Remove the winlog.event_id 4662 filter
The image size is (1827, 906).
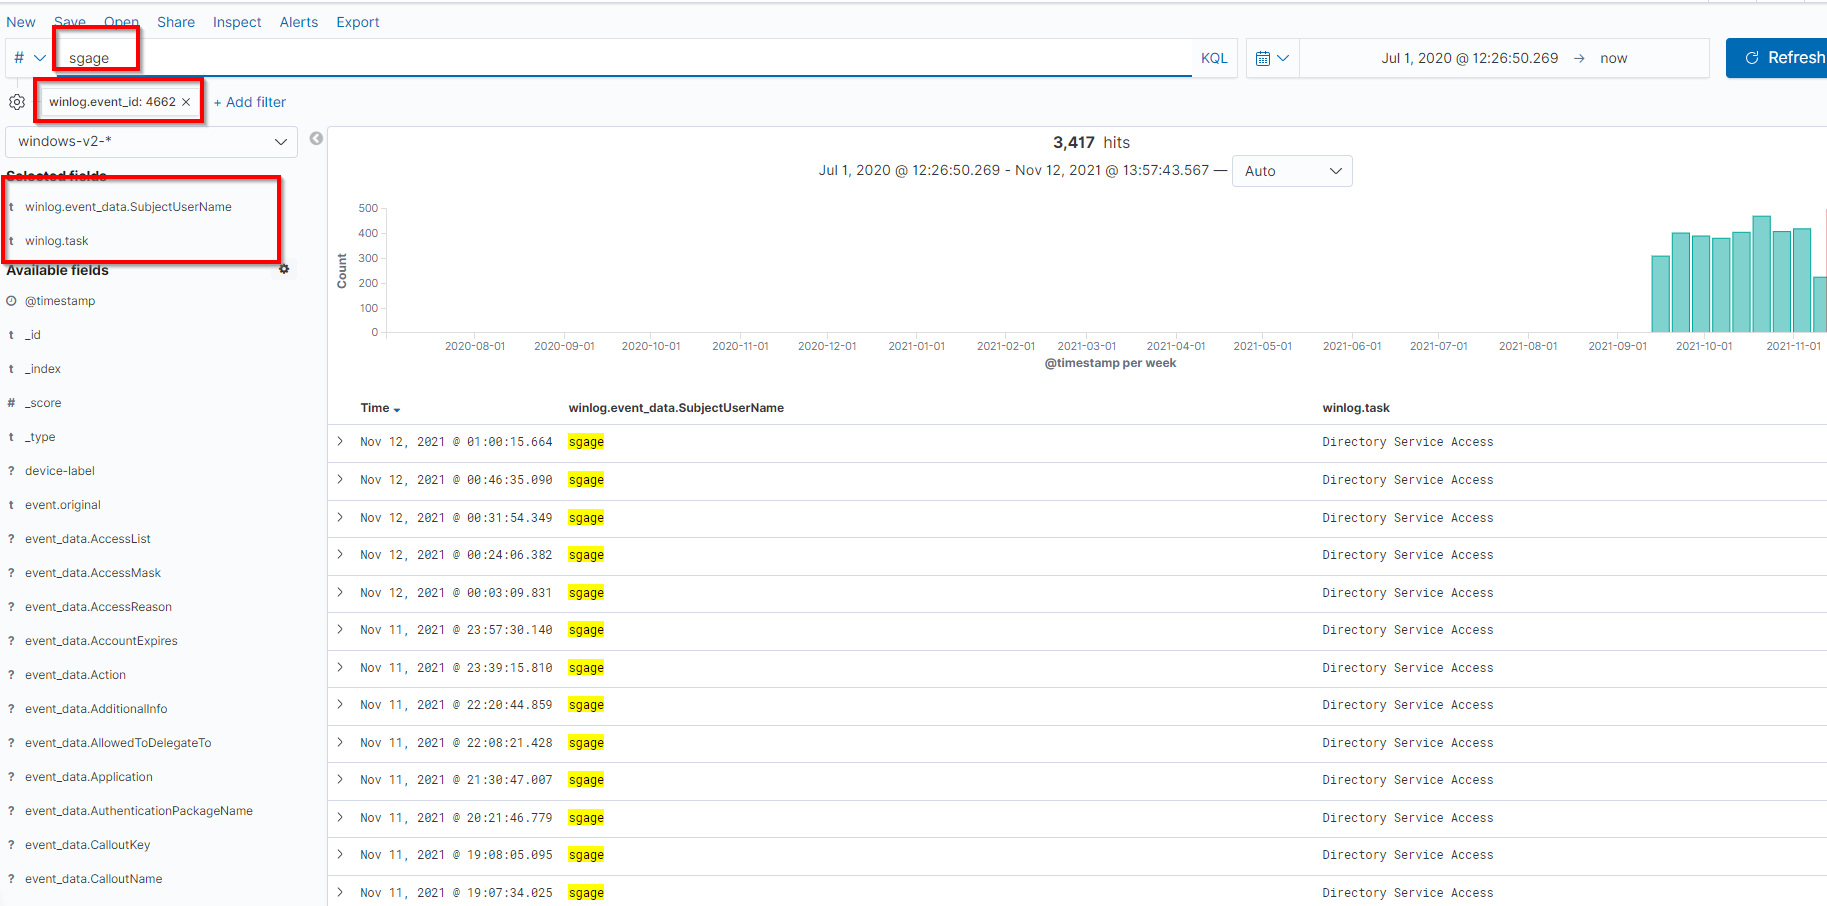pyautogui.click(x=186, y=102)
